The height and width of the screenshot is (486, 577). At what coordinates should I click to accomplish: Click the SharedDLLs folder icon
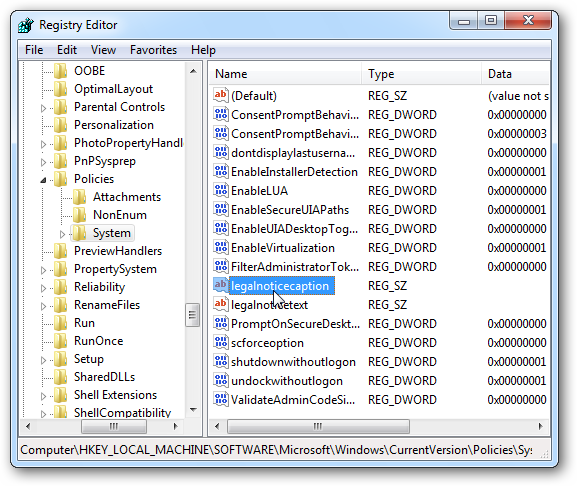(60, 377)
